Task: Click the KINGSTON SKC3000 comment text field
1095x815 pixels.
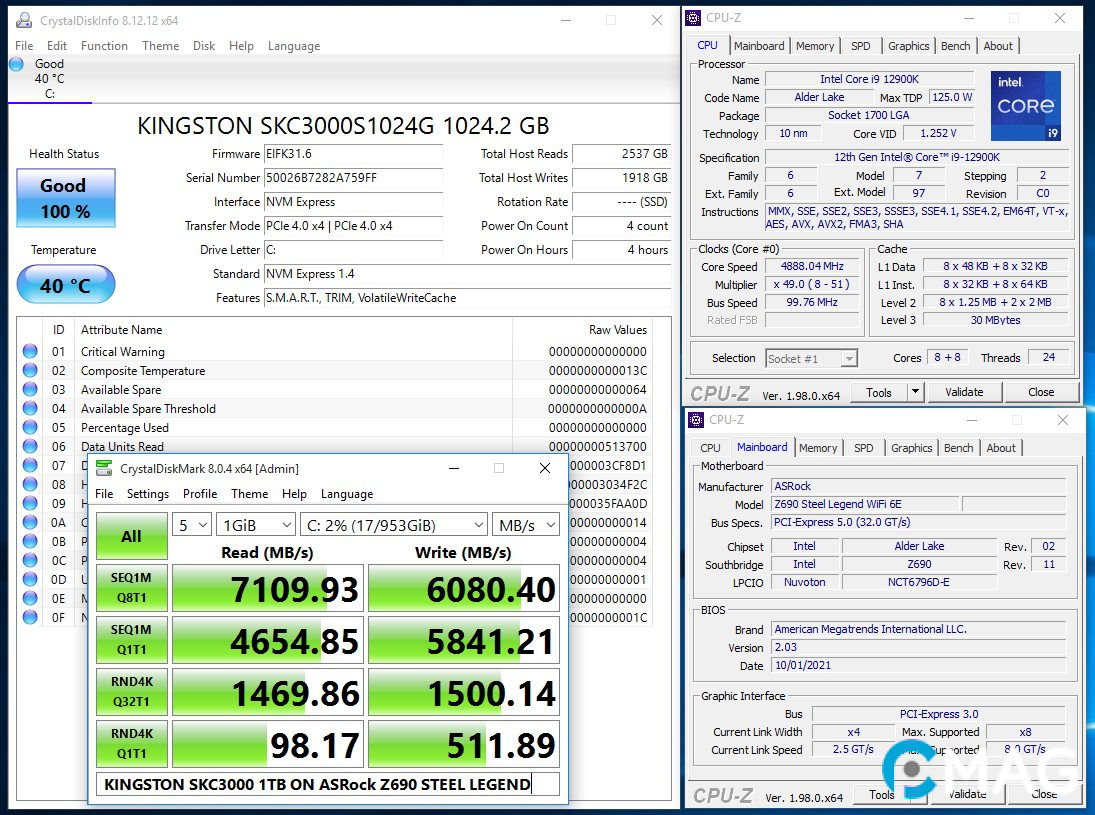Action: (316, 784)
